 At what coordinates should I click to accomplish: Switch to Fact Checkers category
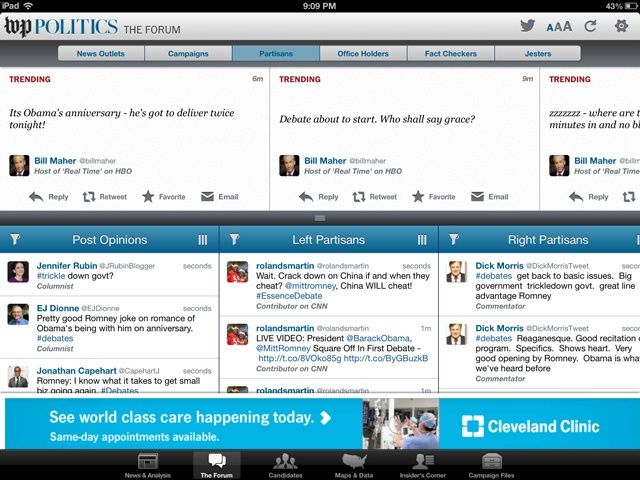[x=451, y=53]
